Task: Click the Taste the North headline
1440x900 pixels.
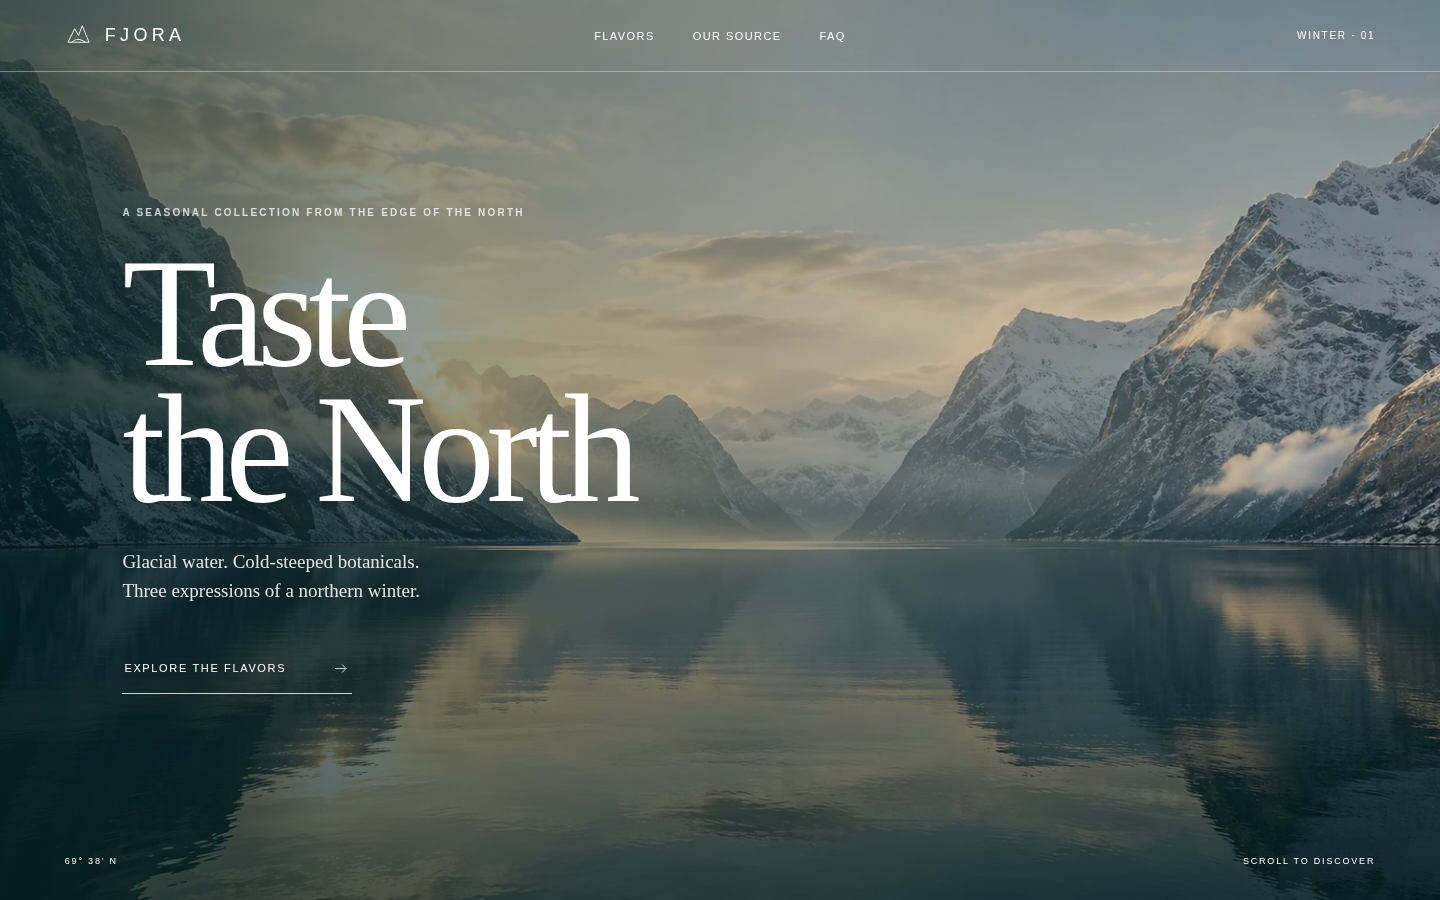Action: coord(379,383)
